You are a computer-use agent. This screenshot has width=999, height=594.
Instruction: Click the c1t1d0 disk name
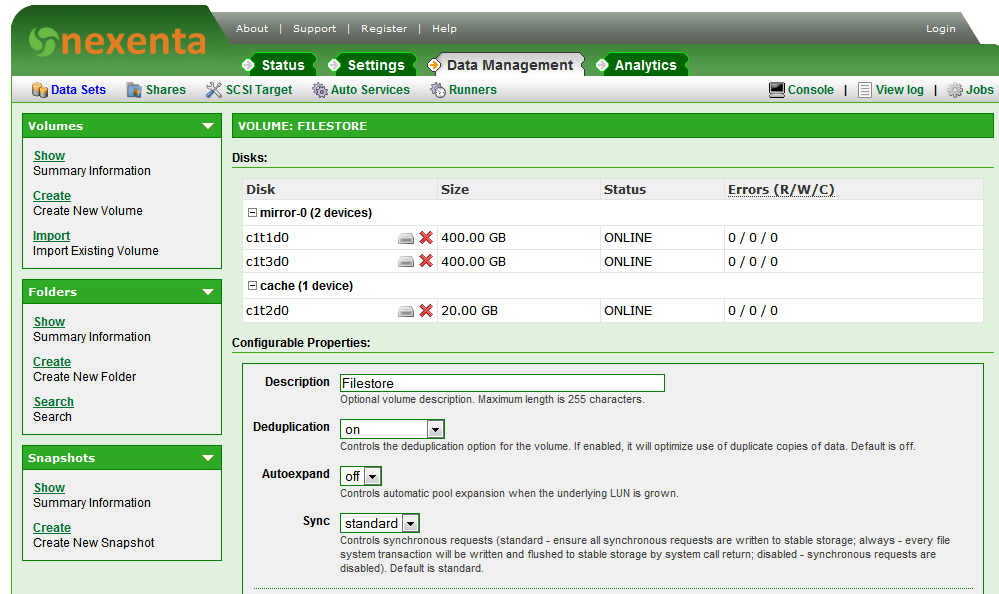[x=268, y=238]
